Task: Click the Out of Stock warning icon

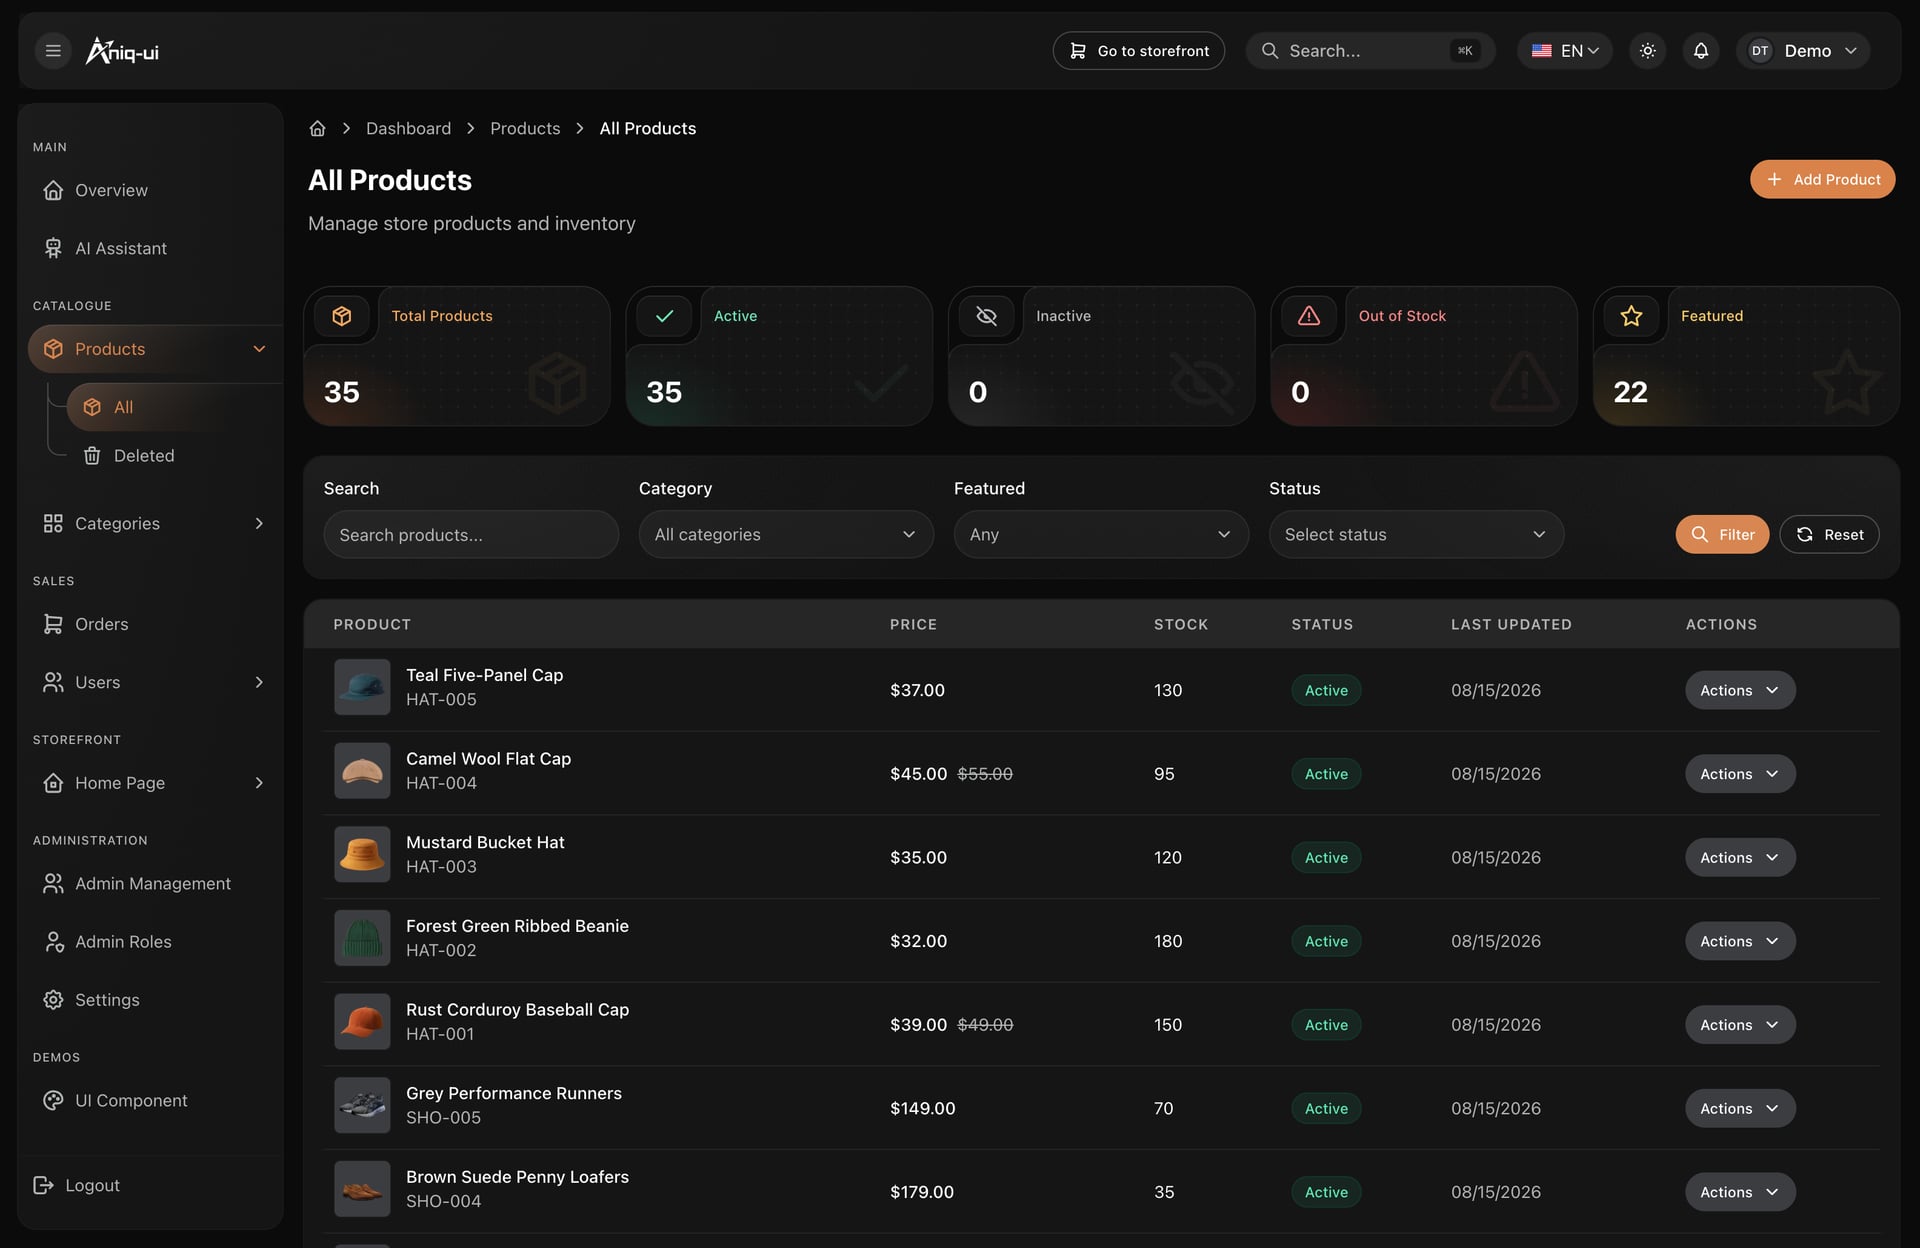Action: pos(1308,316)
